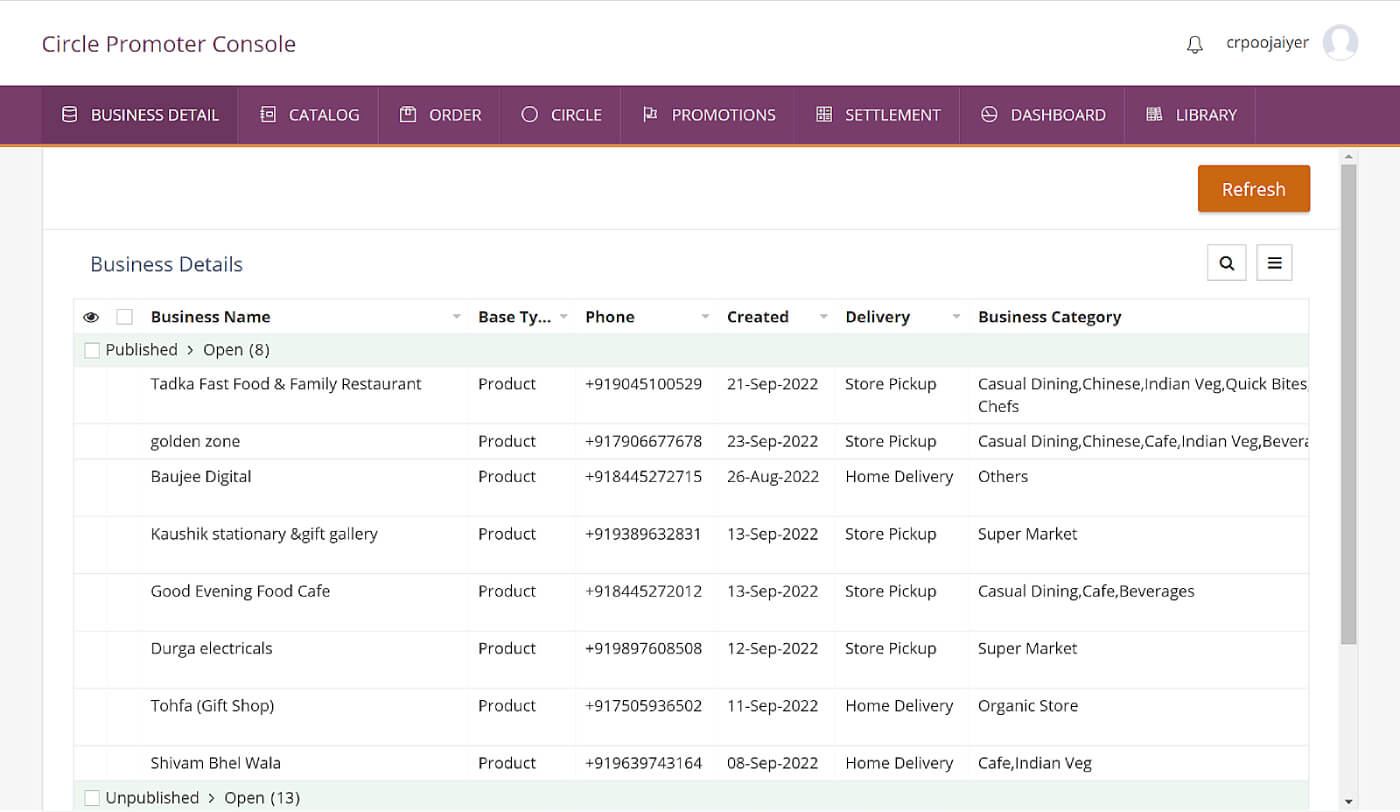Click the Dashboard clock icon
The width and height of the screenshot is (1400, 812).
point(989,114)
